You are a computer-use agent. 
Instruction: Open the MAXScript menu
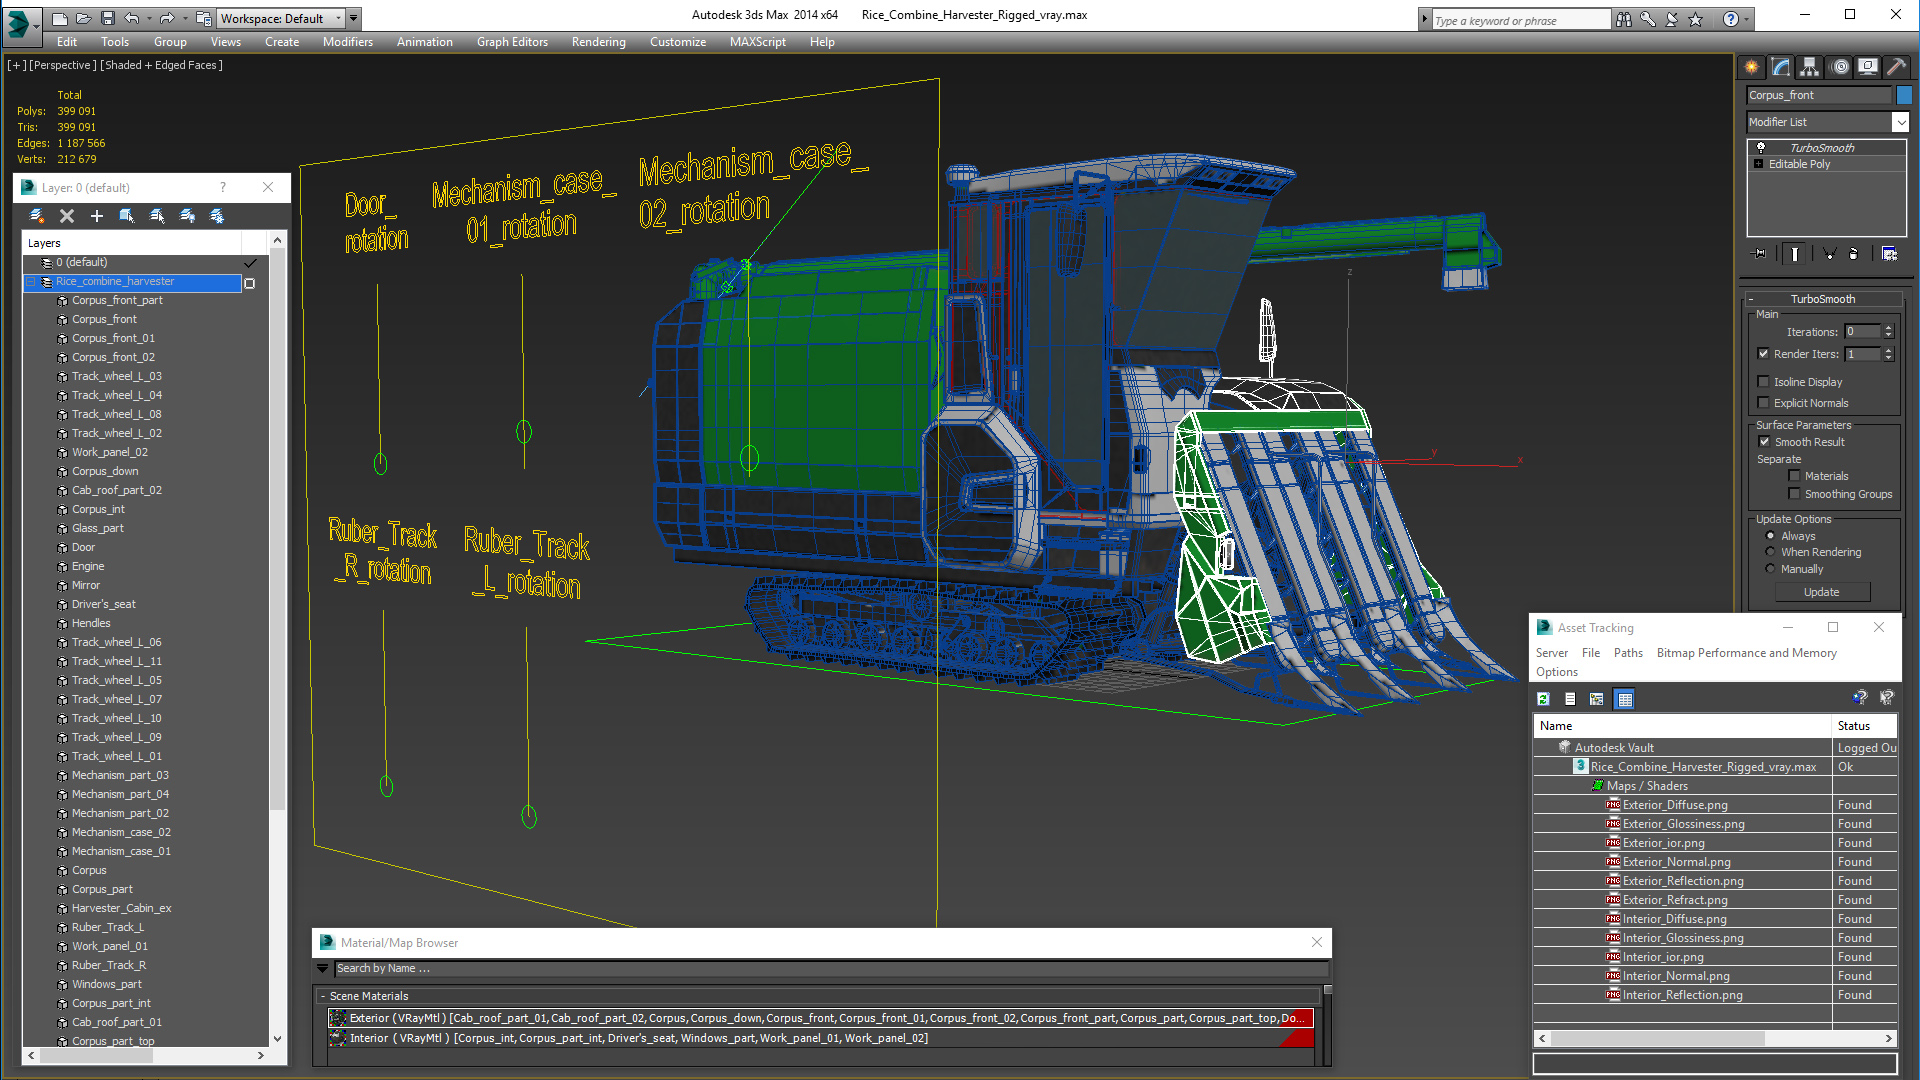click(757, 42)
